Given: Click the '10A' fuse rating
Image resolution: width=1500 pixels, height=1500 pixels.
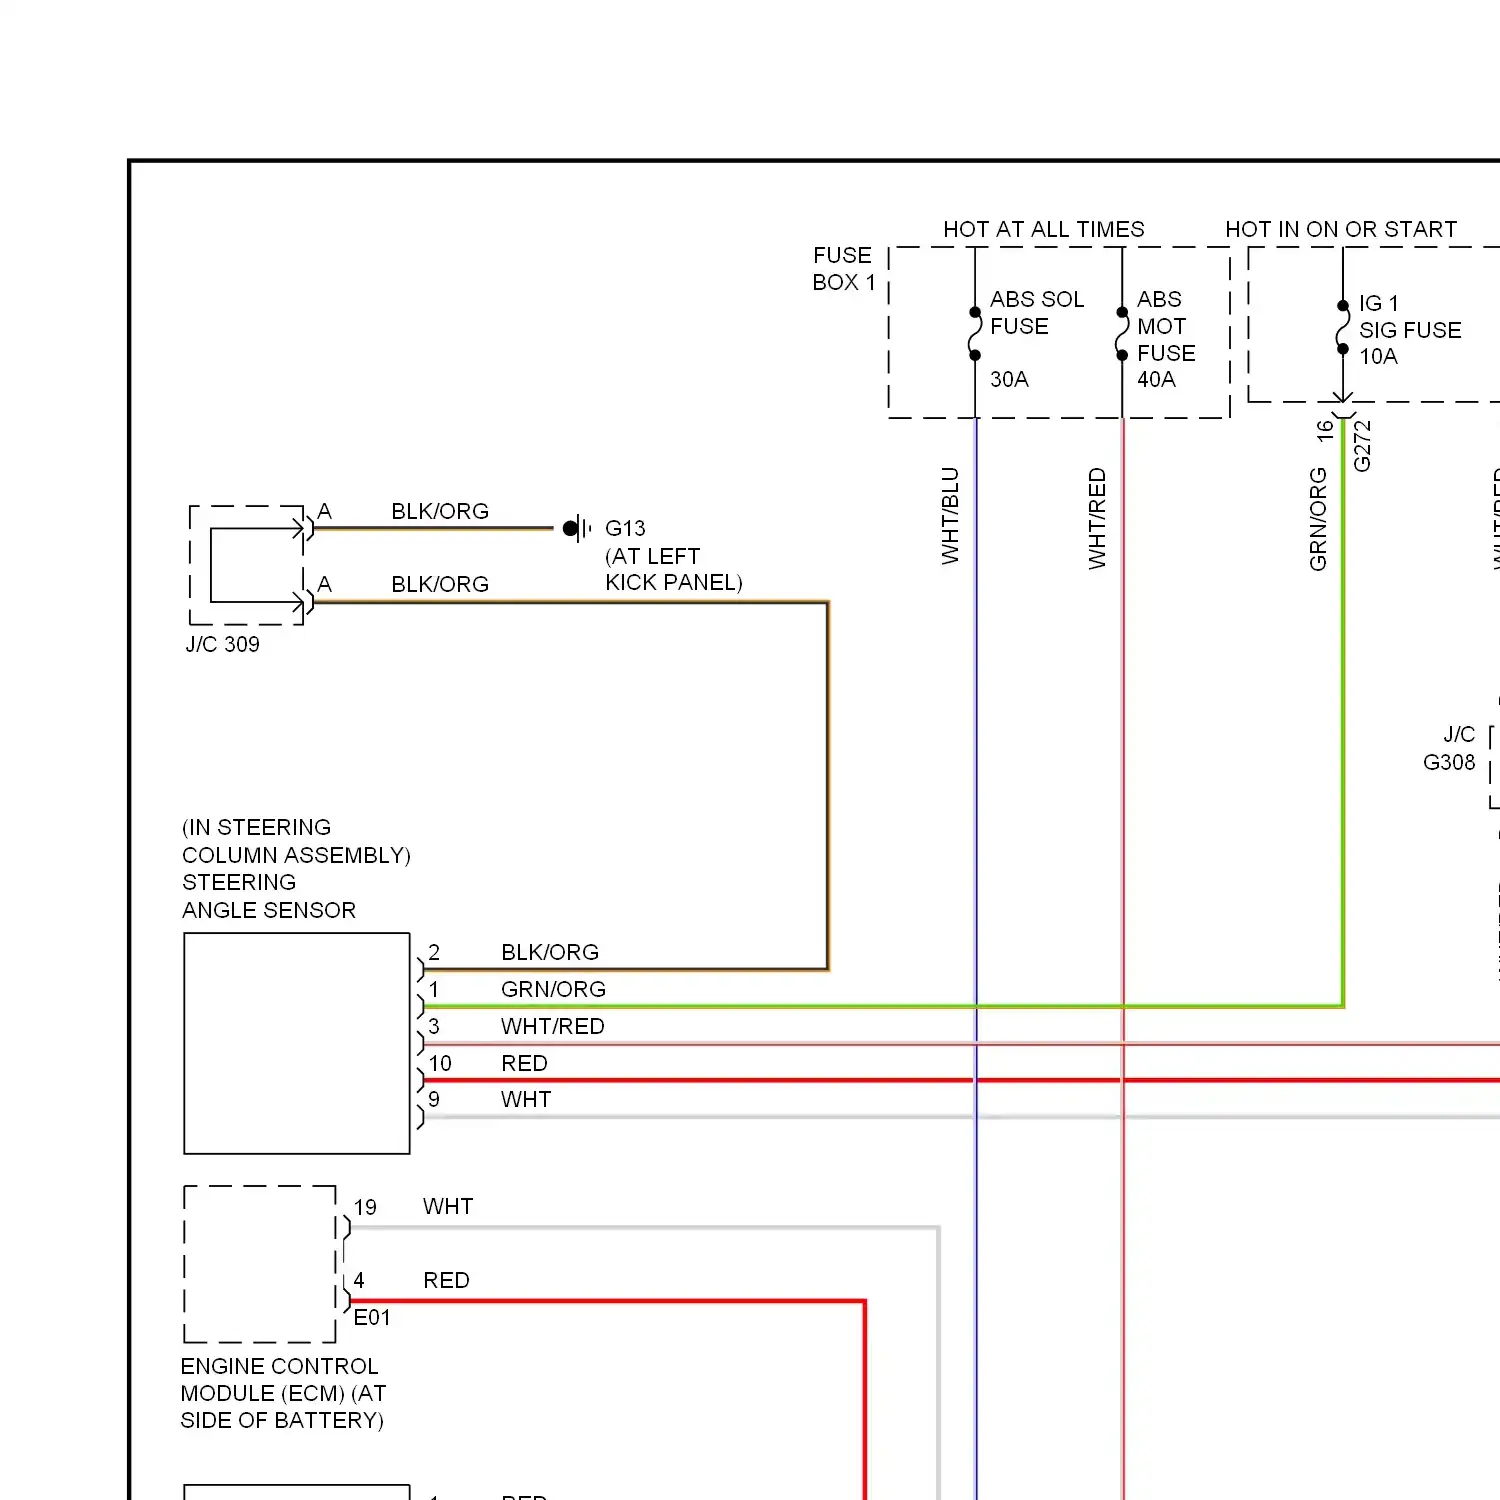Looking at the screenshot, I should 1378,356.
